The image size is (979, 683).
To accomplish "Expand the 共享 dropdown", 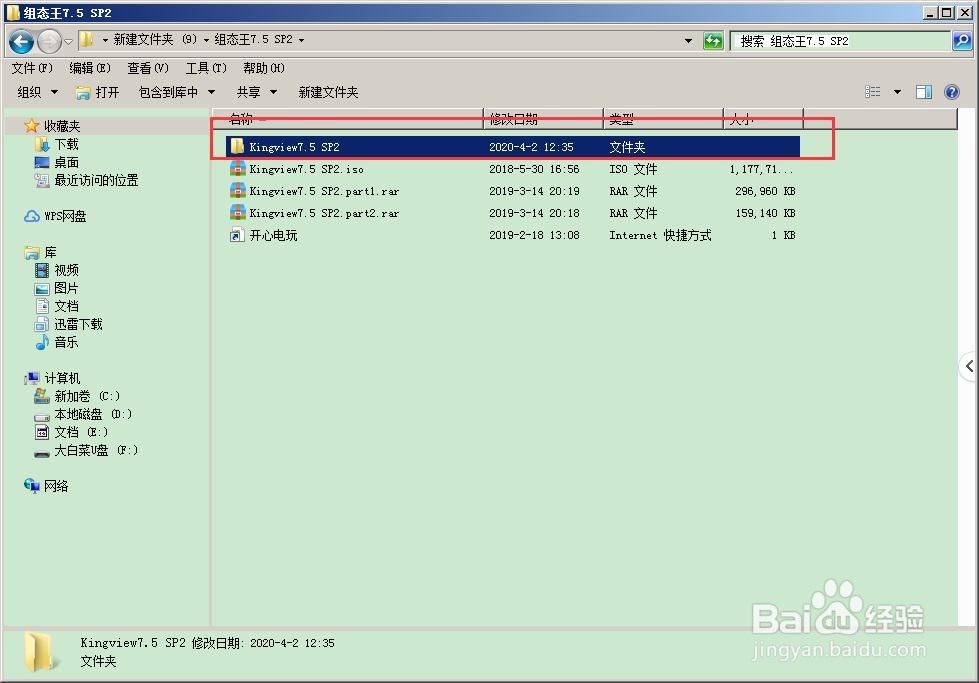I will (257, 92).
